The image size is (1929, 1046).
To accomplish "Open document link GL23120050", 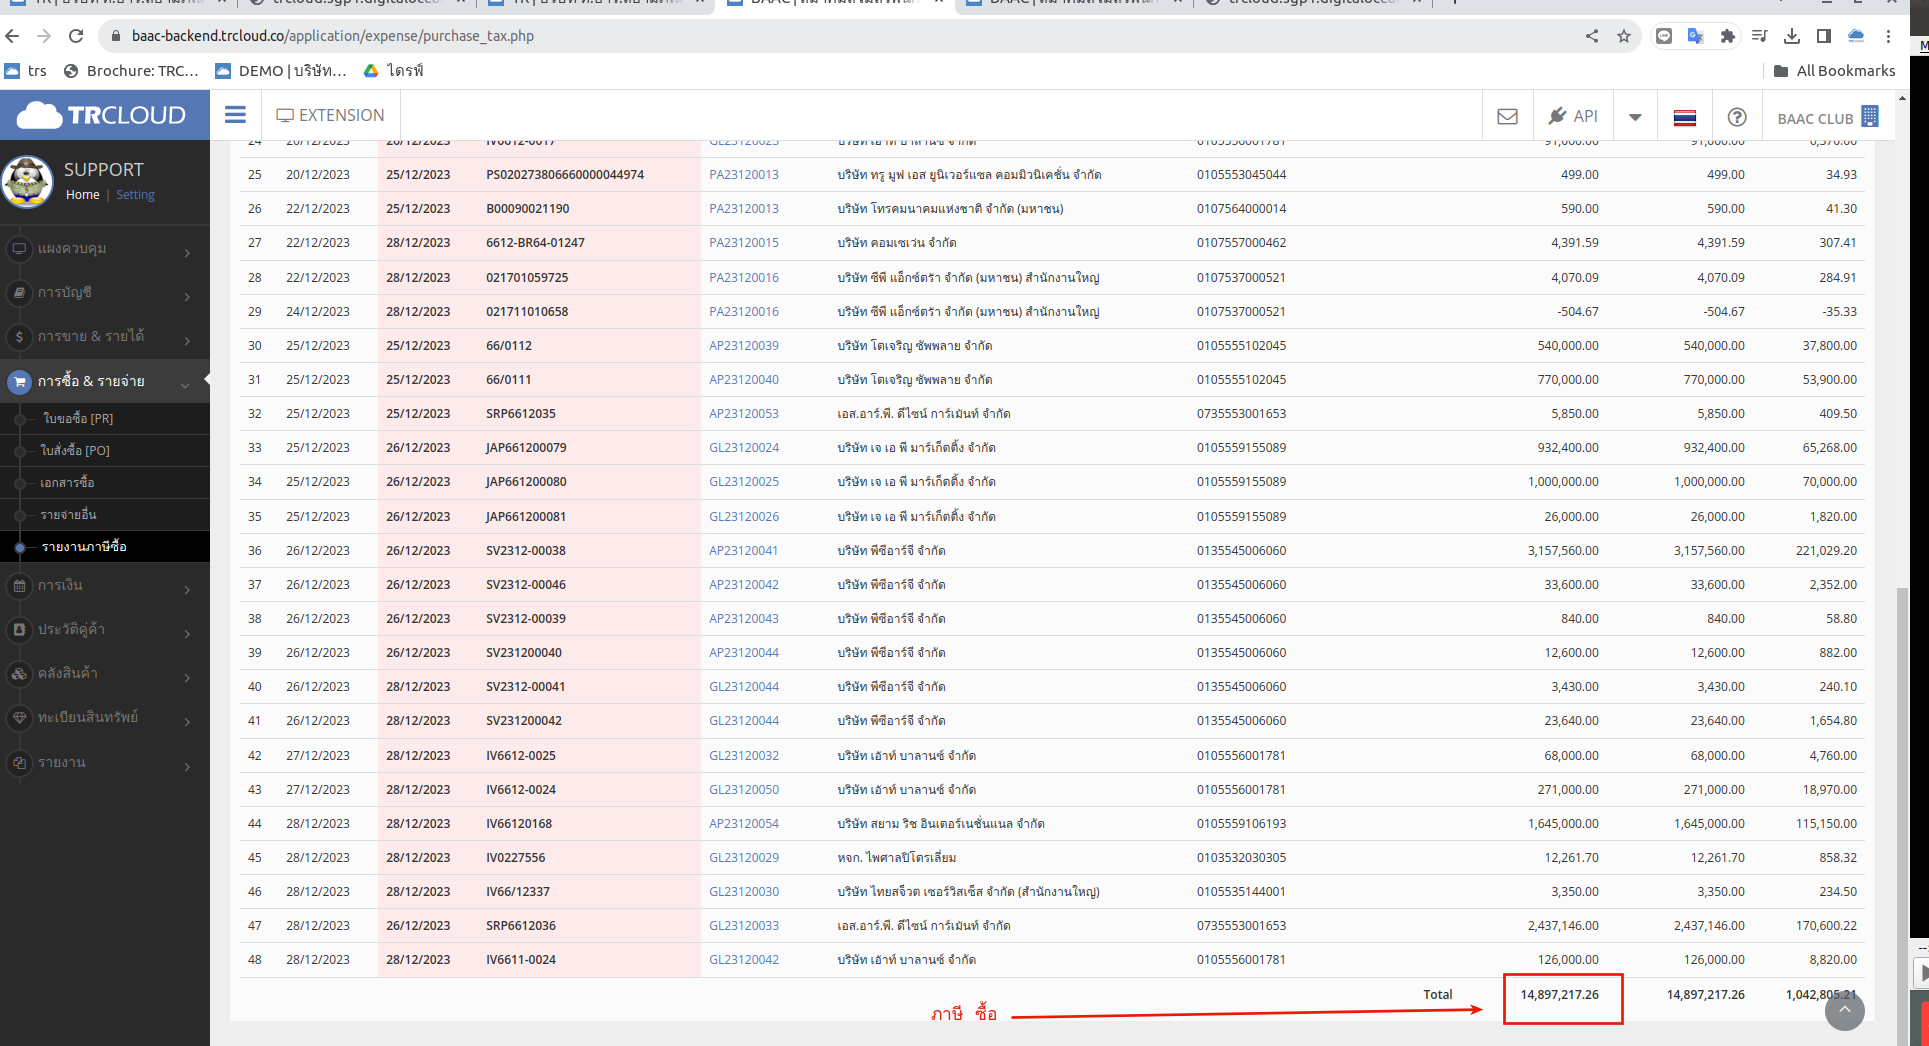I will coord(744,789).
